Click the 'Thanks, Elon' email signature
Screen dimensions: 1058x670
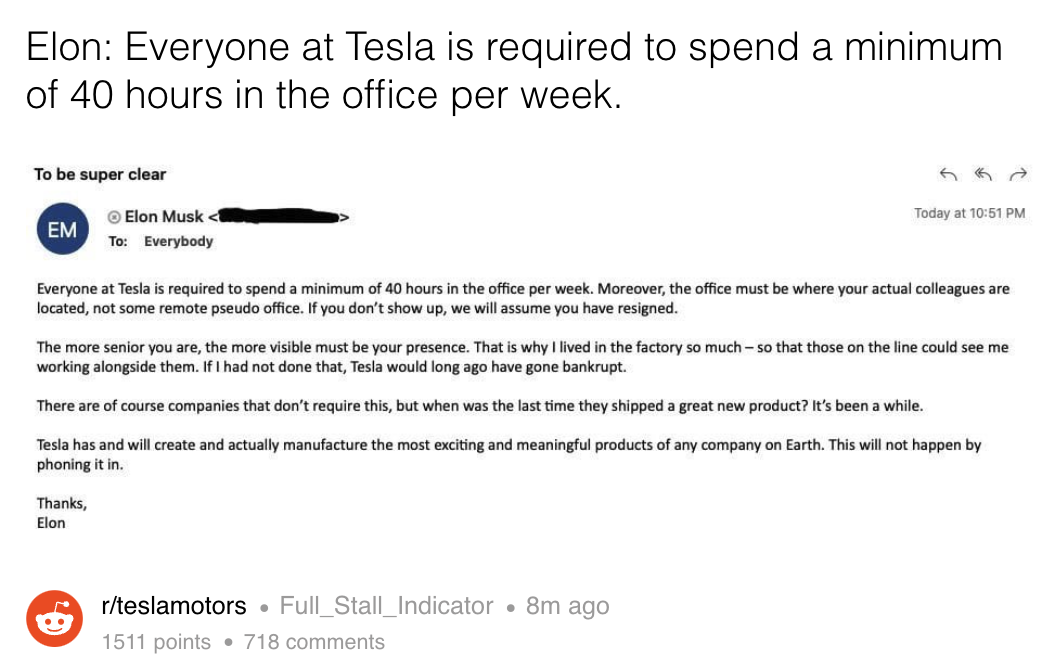(61, 513)
